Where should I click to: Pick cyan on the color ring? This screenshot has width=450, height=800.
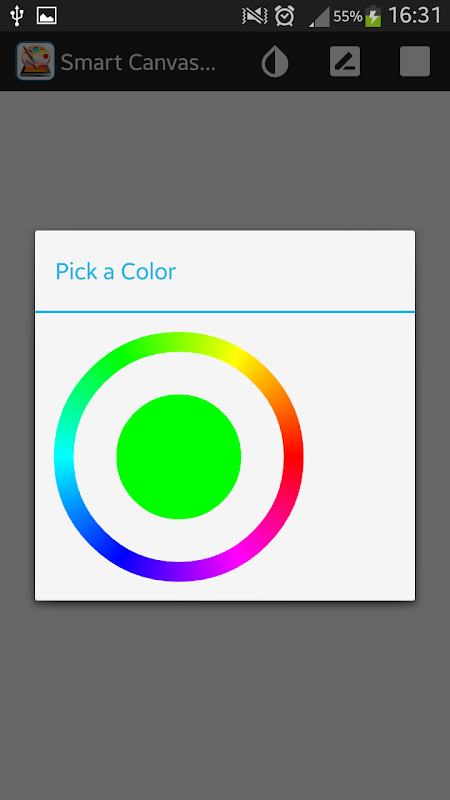64,457
